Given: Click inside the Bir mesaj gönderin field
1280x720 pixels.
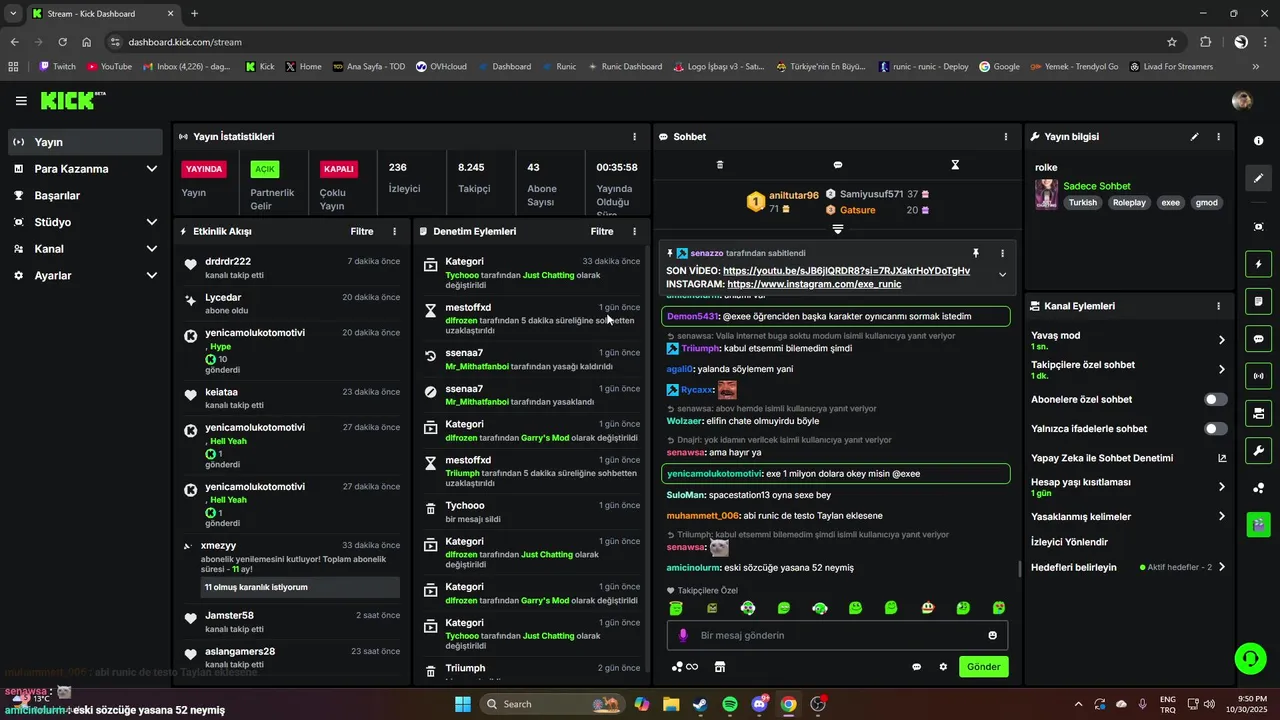Looking at the screenshot, I should click(838, 635).
